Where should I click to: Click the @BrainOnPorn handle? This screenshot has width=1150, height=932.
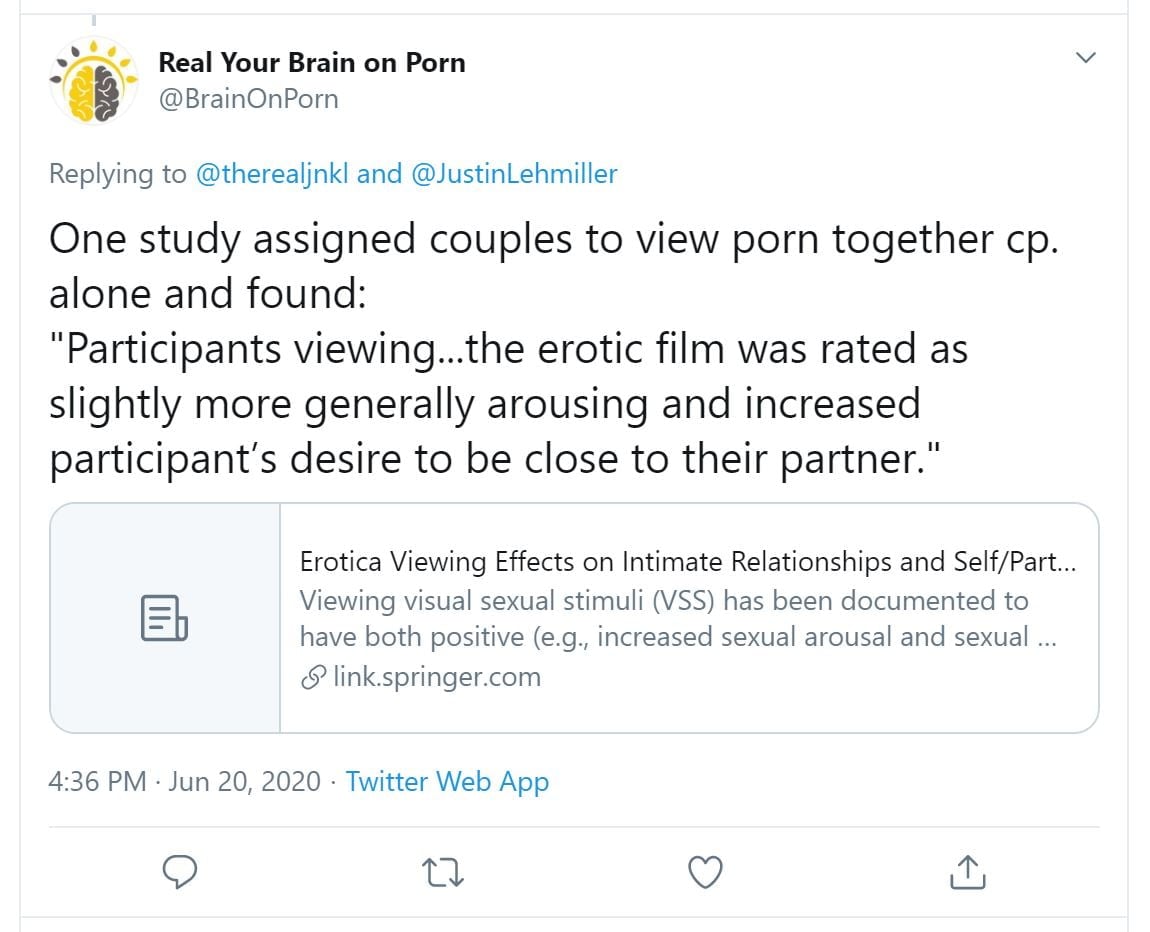tap(248, 99)
